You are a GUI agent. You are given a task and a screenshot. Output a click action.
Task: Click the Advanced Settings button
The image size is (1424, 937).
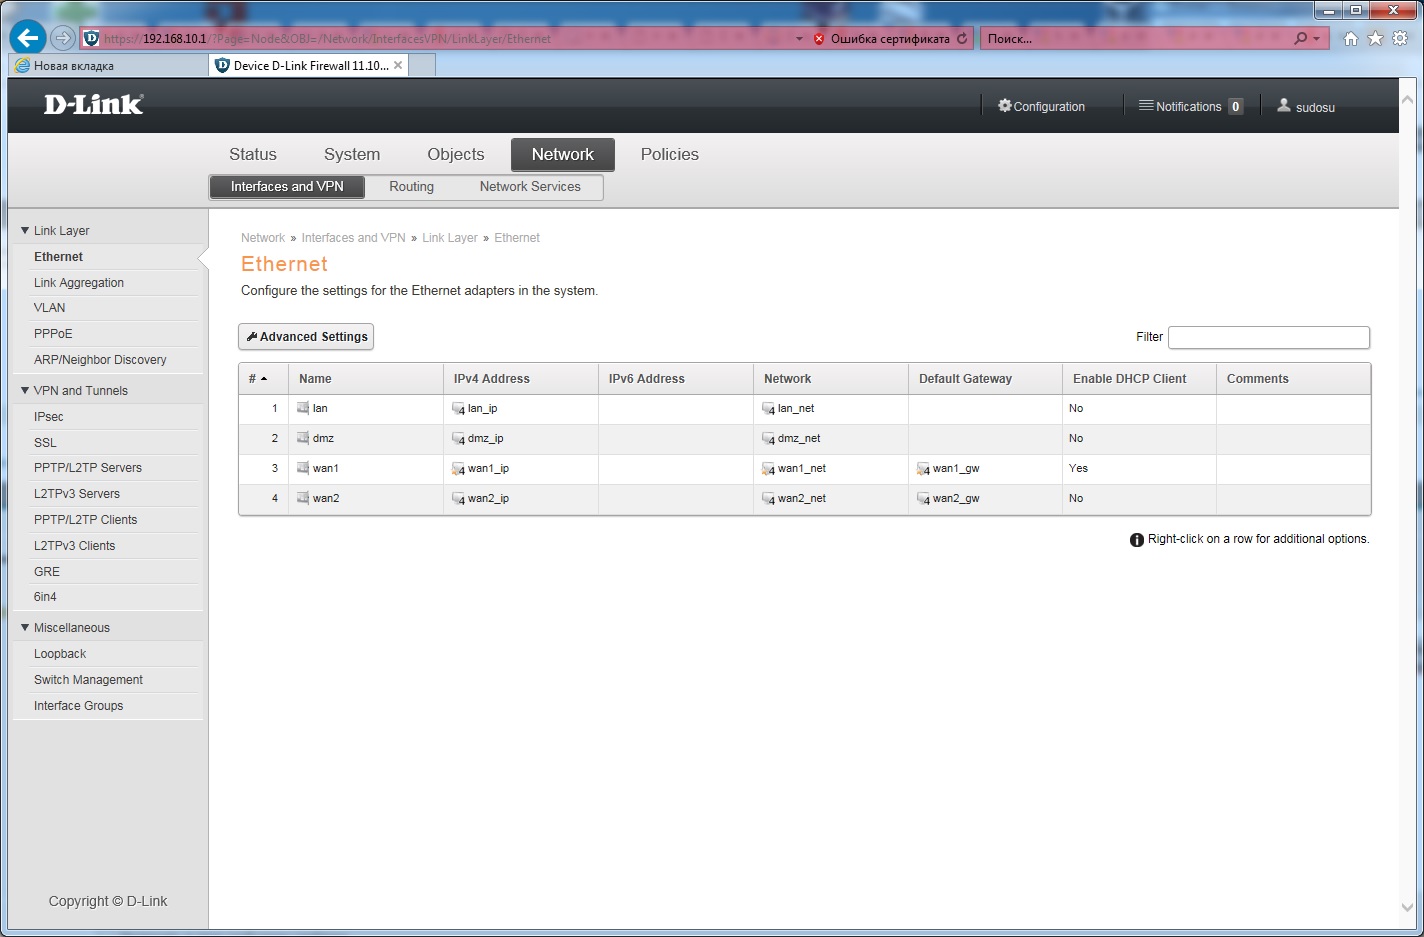(x=306, y=337)
